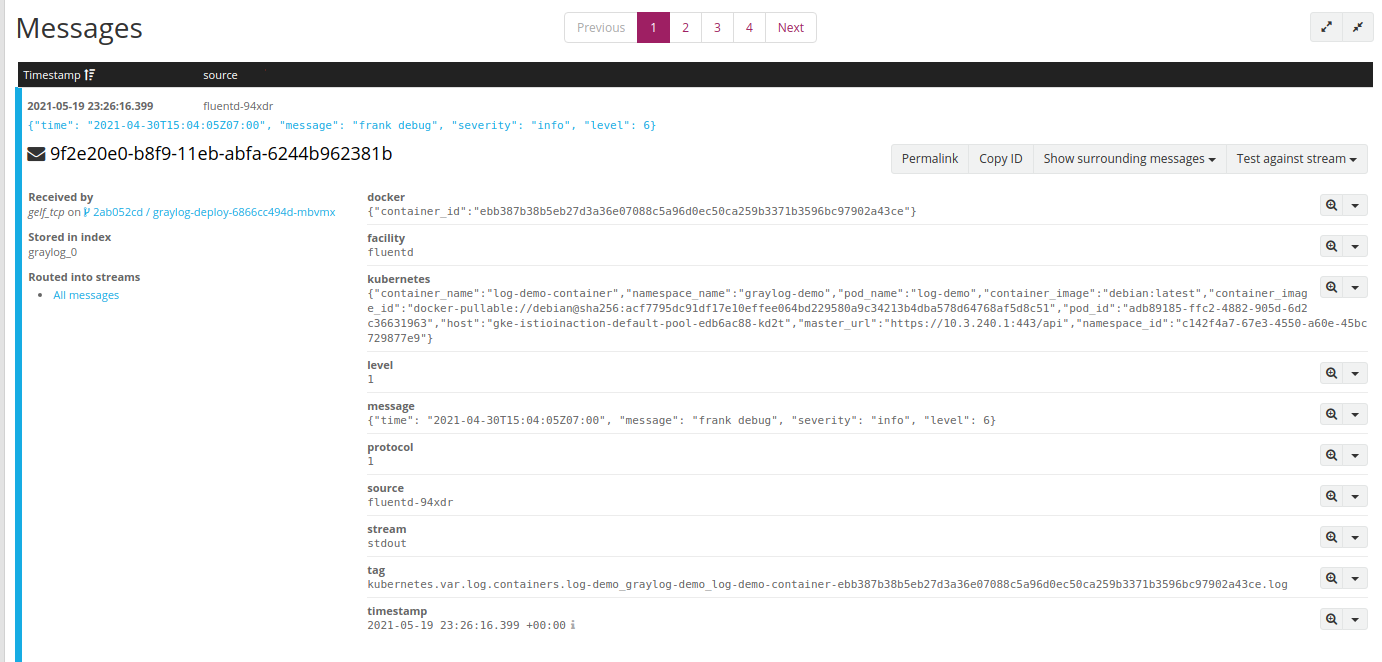Open dropdown caret for protocol field

point(1355,455)
